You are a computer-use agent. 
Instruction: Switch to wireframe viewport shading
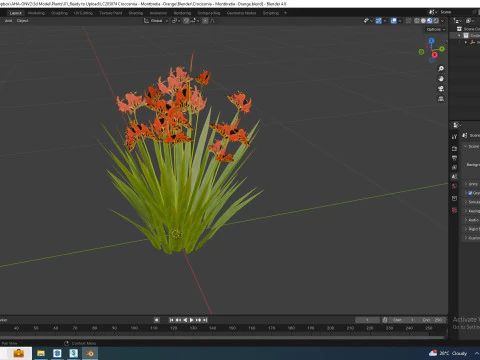(417, 21)
